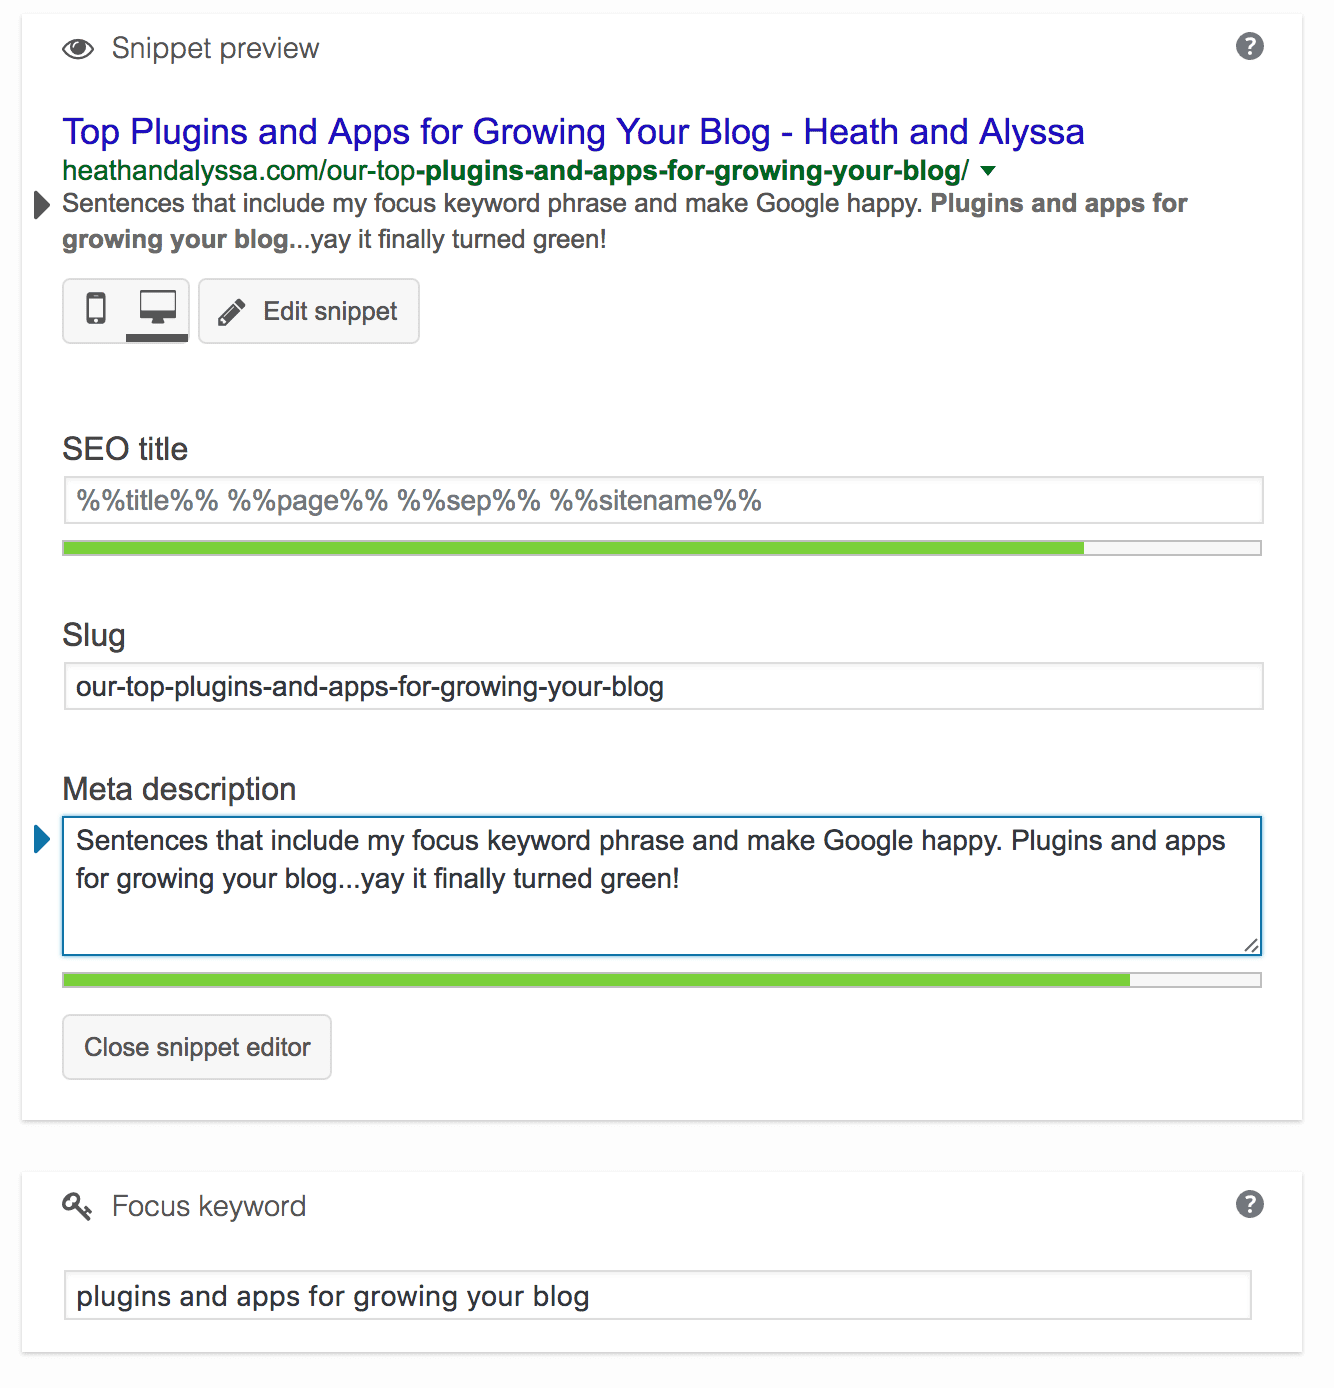
Task: Select the Focus keyword section header
Action: click(x=208, y=1205)
